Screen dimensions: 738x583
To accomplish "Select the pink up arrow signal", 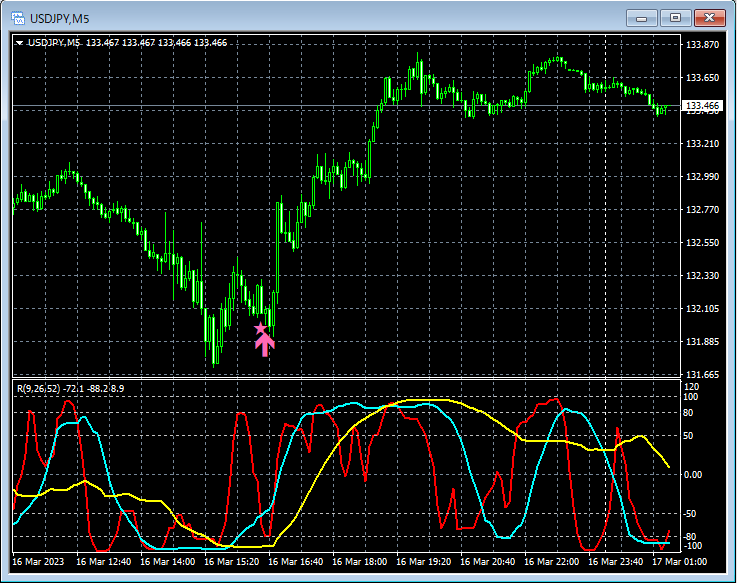I will pyautogui.click(x=265, y=345).
